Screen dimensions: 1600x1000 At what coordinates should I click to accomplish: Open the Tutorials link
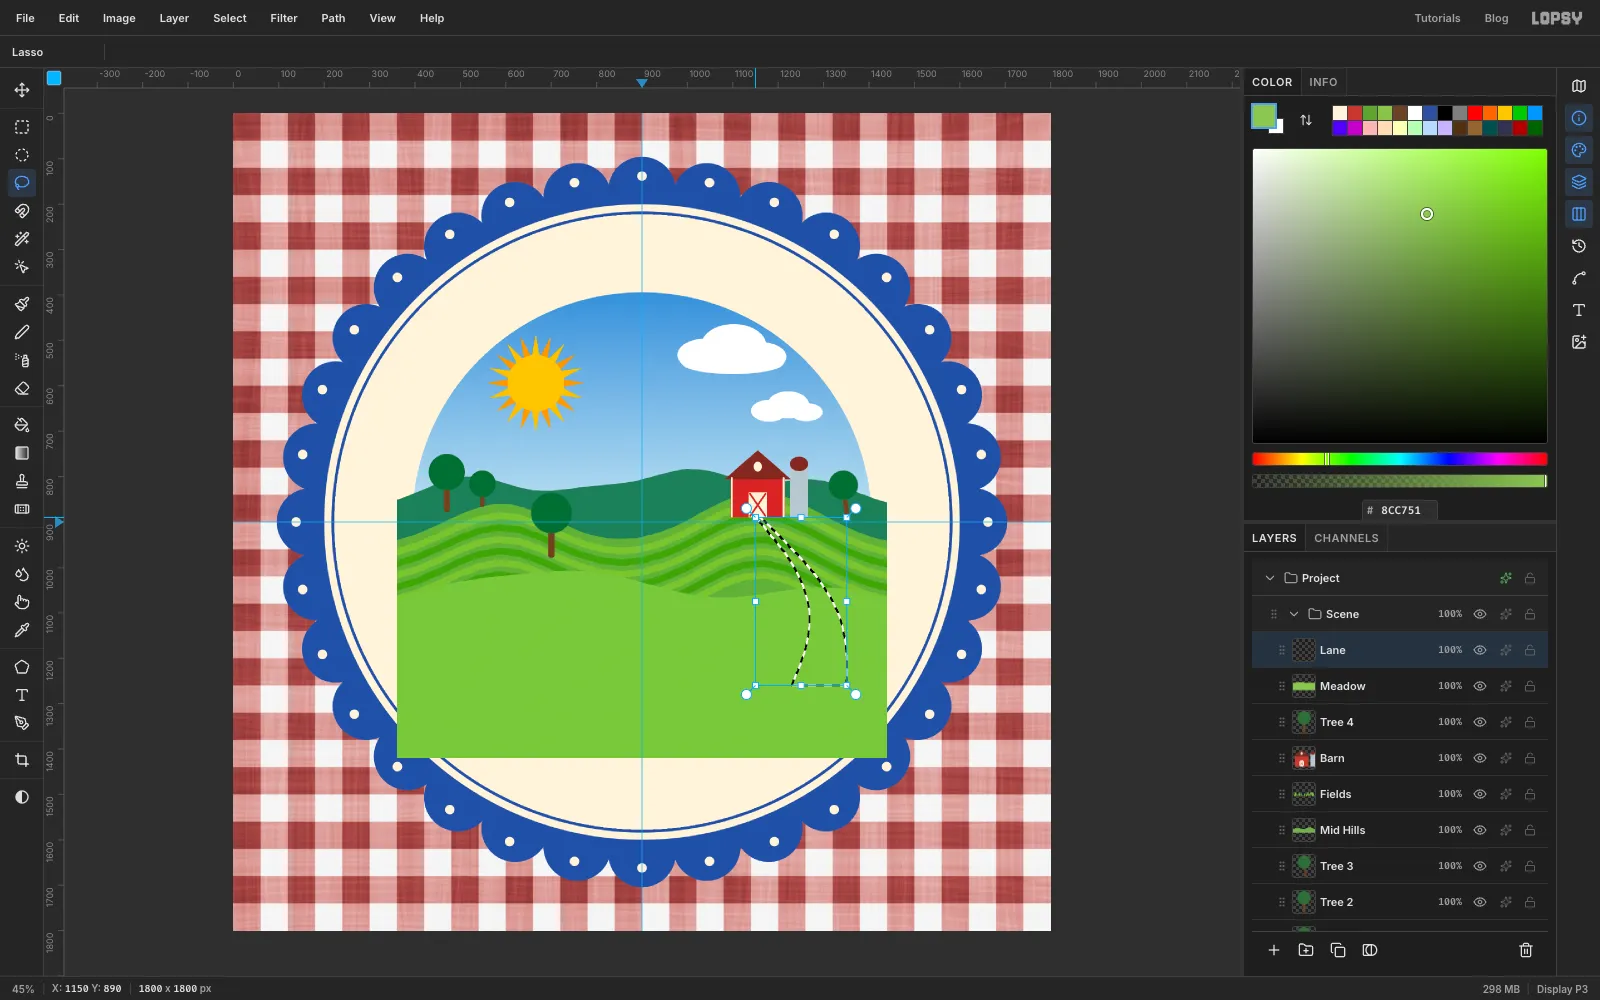(1437, 18)
